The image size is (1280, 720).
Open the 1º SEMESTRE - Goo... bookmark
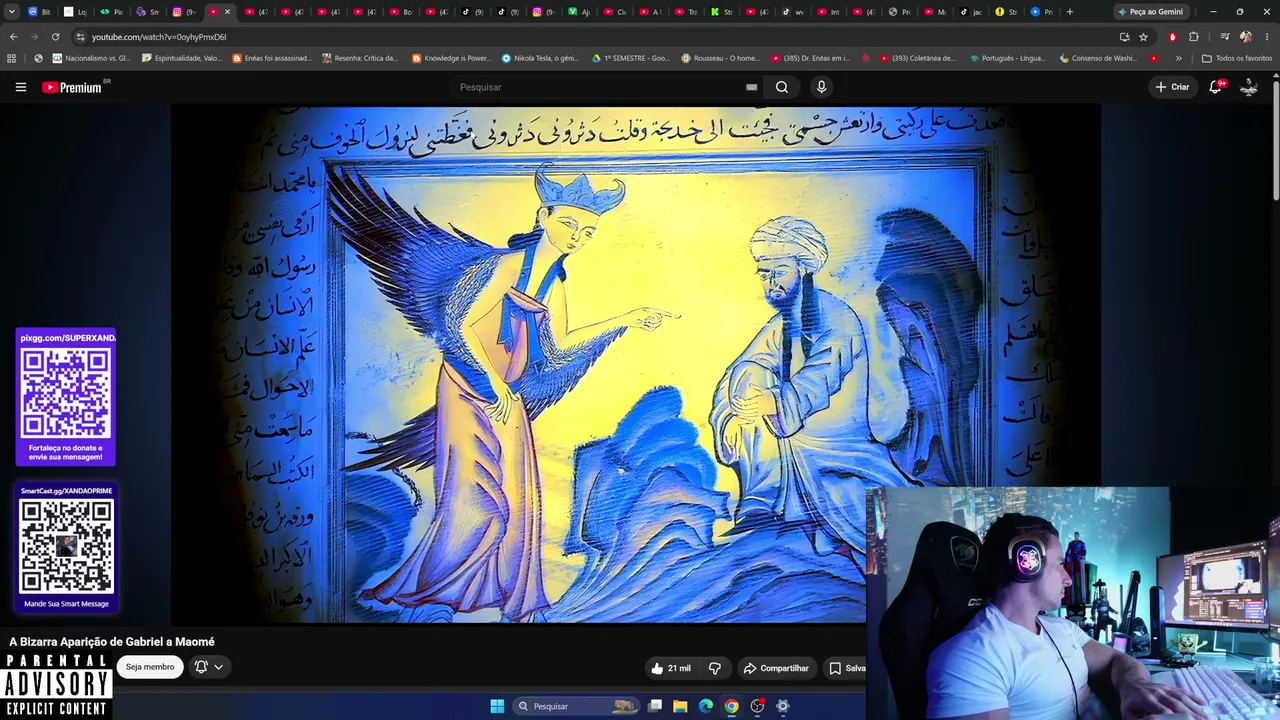pos(631,58)
